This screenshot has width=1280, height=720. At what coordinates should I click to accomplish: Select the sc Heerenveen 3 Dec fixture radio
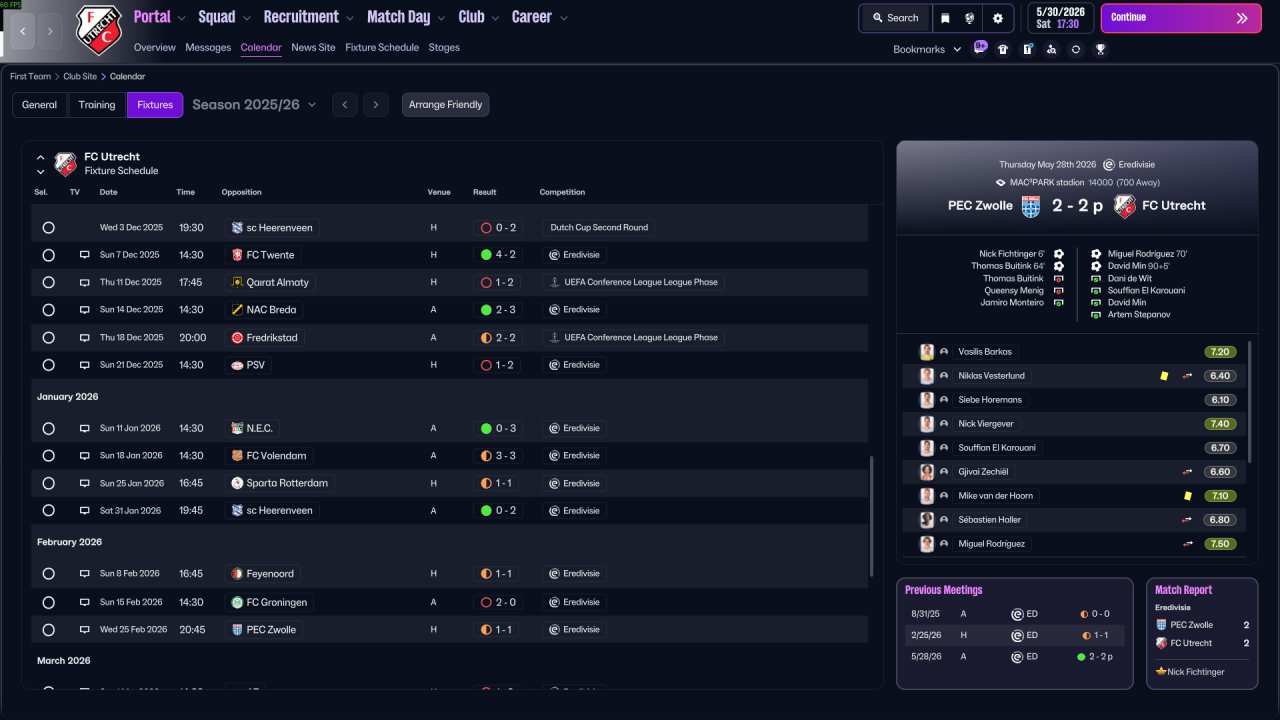[48, 228]
